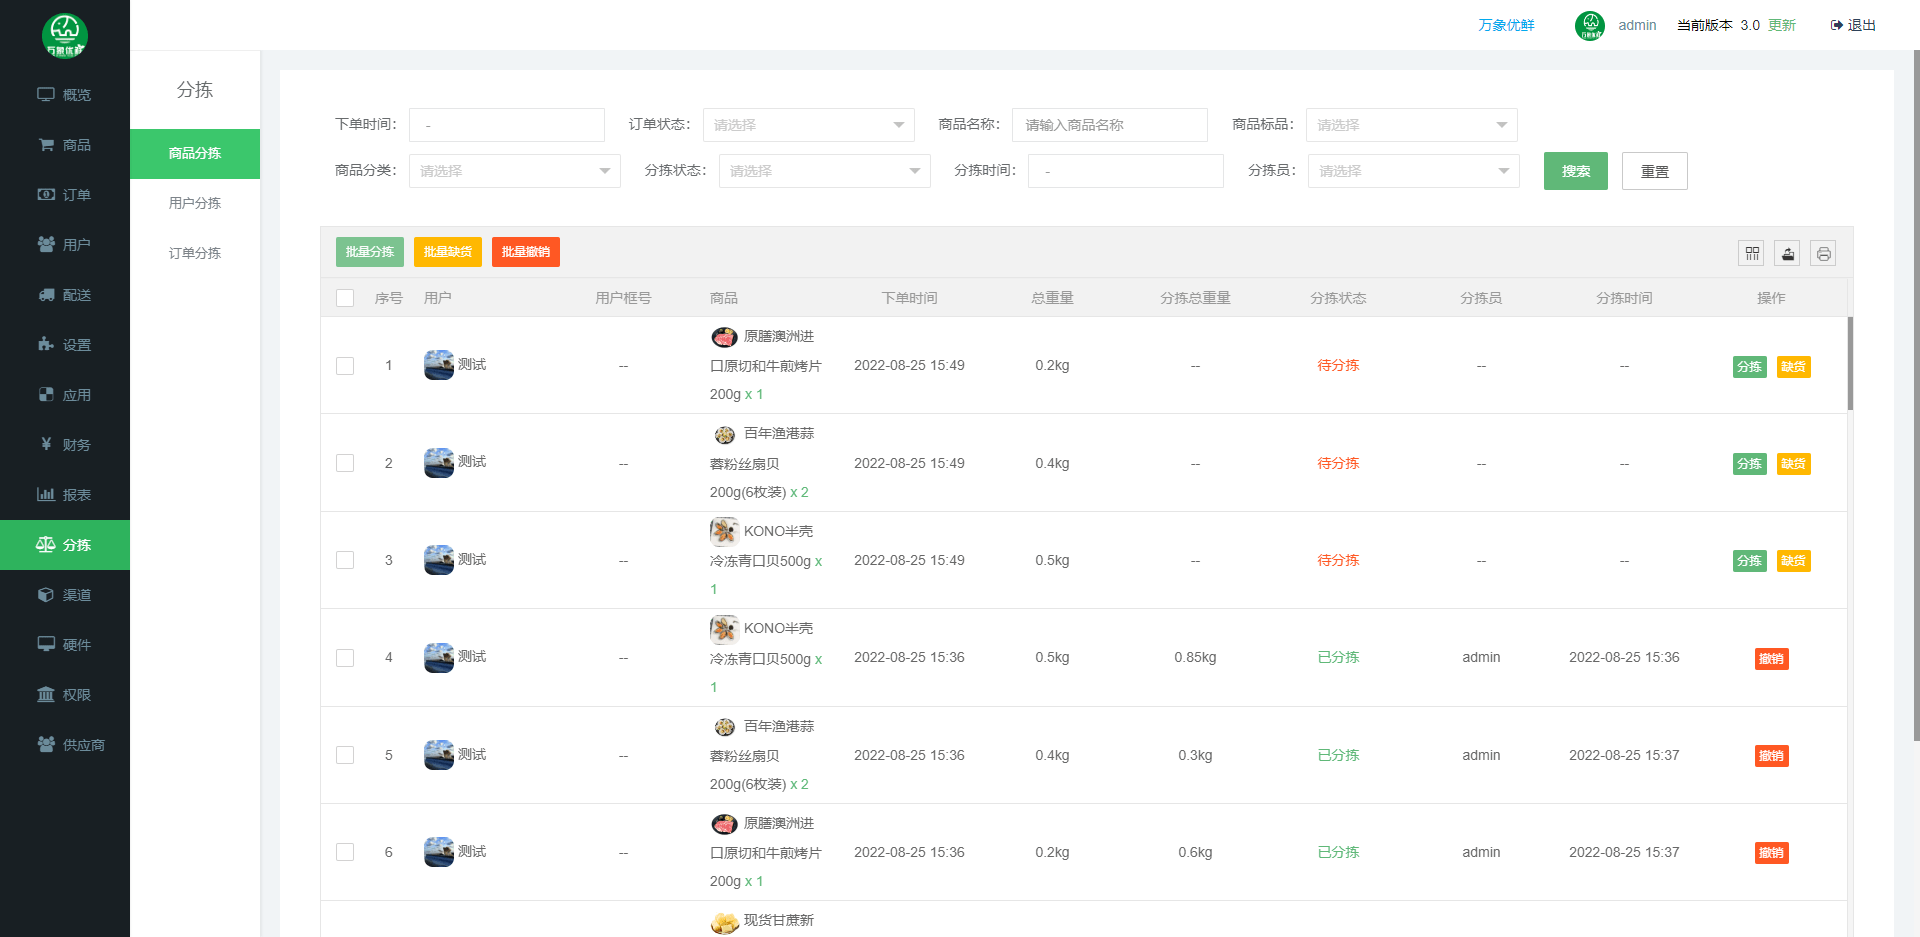Open 配送 in the left sidebar

click(65, 295)
